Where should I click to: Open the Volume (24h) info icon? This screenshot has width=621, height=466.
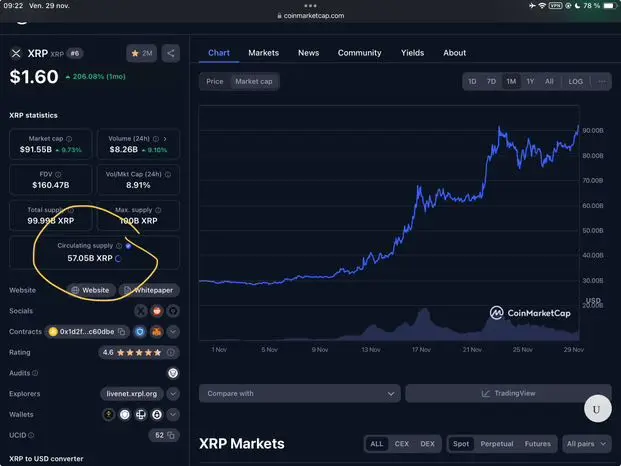156,139
